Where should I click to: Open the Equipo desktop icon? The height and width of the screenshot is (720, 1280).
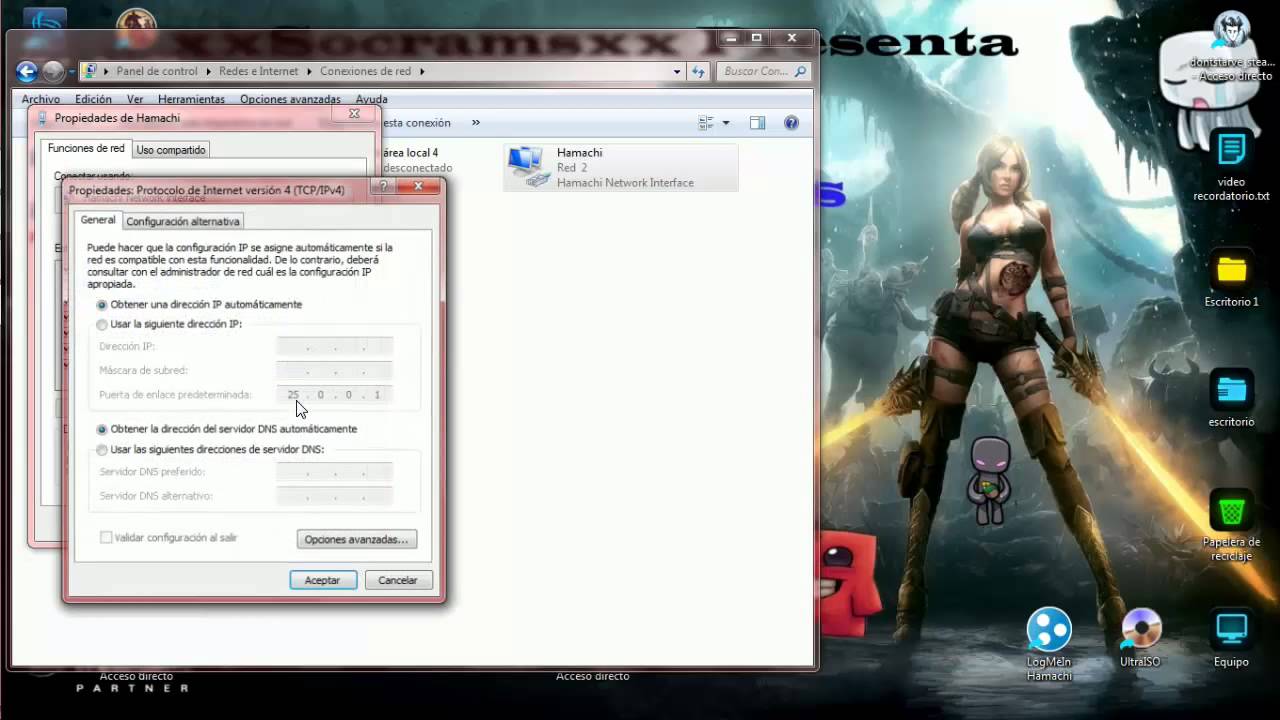click(x=1231, y=638)
